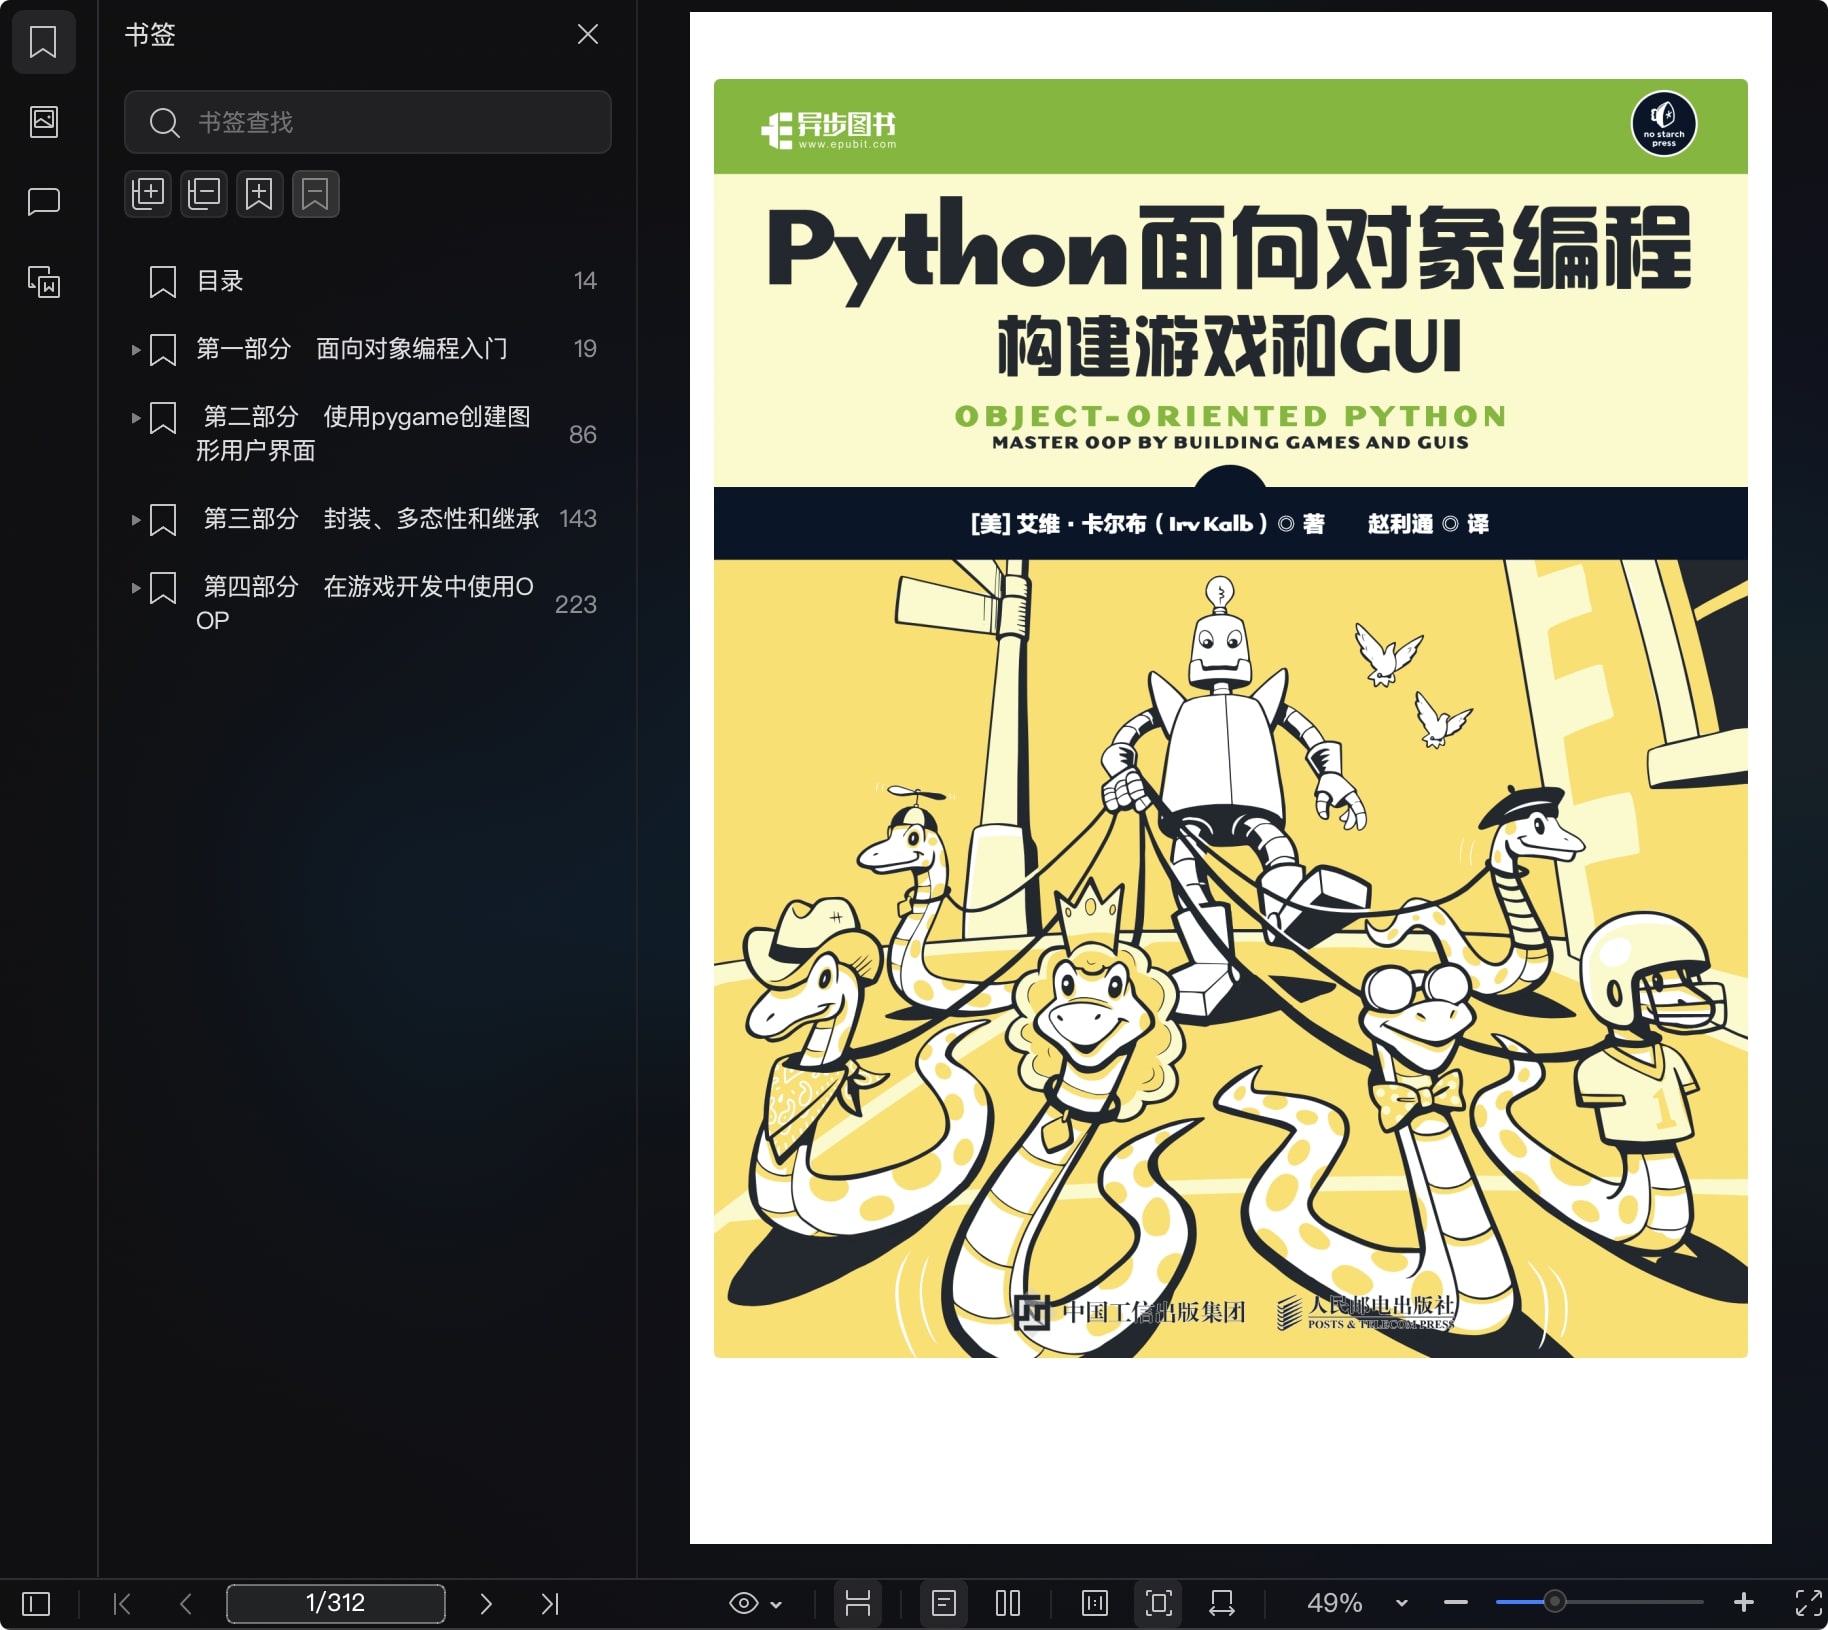Image resolution: width=1828 pixels, height=1630 pixels.
Task: Enter full screen mode
Action: [x=1808, y=1603]
